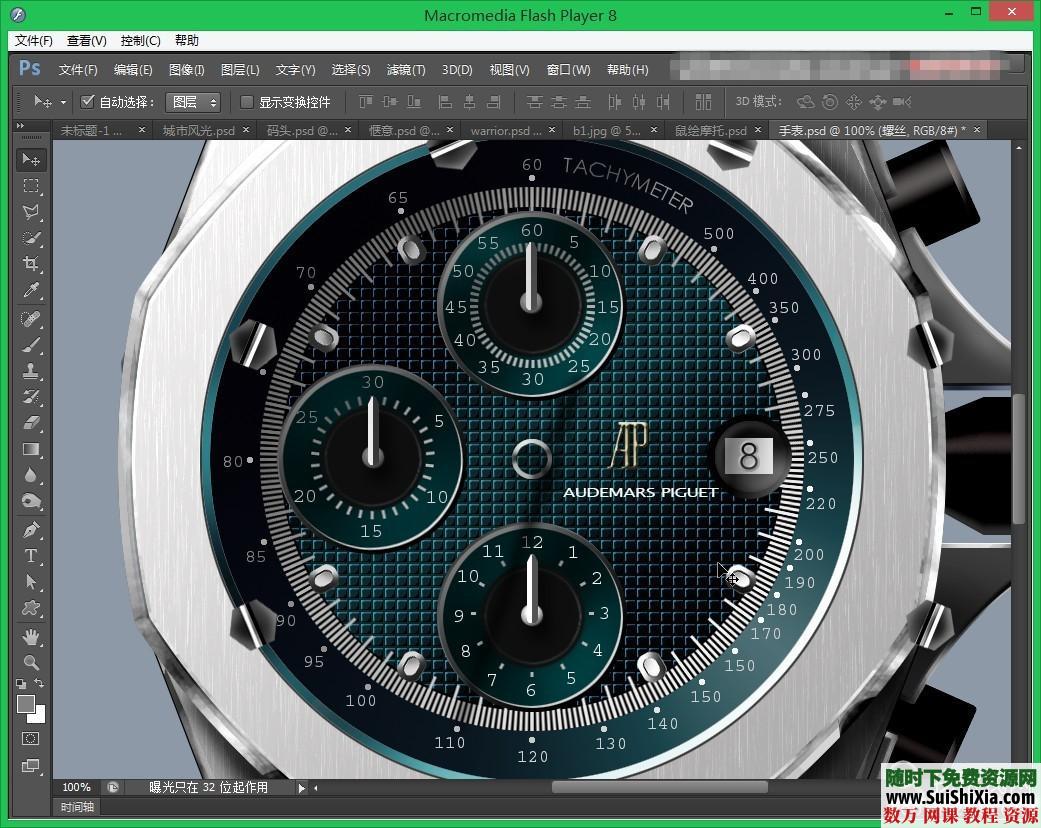Open the 滤镜 menu
Viewport: 1041px width, 828px height.
click(x=404, y=70)
